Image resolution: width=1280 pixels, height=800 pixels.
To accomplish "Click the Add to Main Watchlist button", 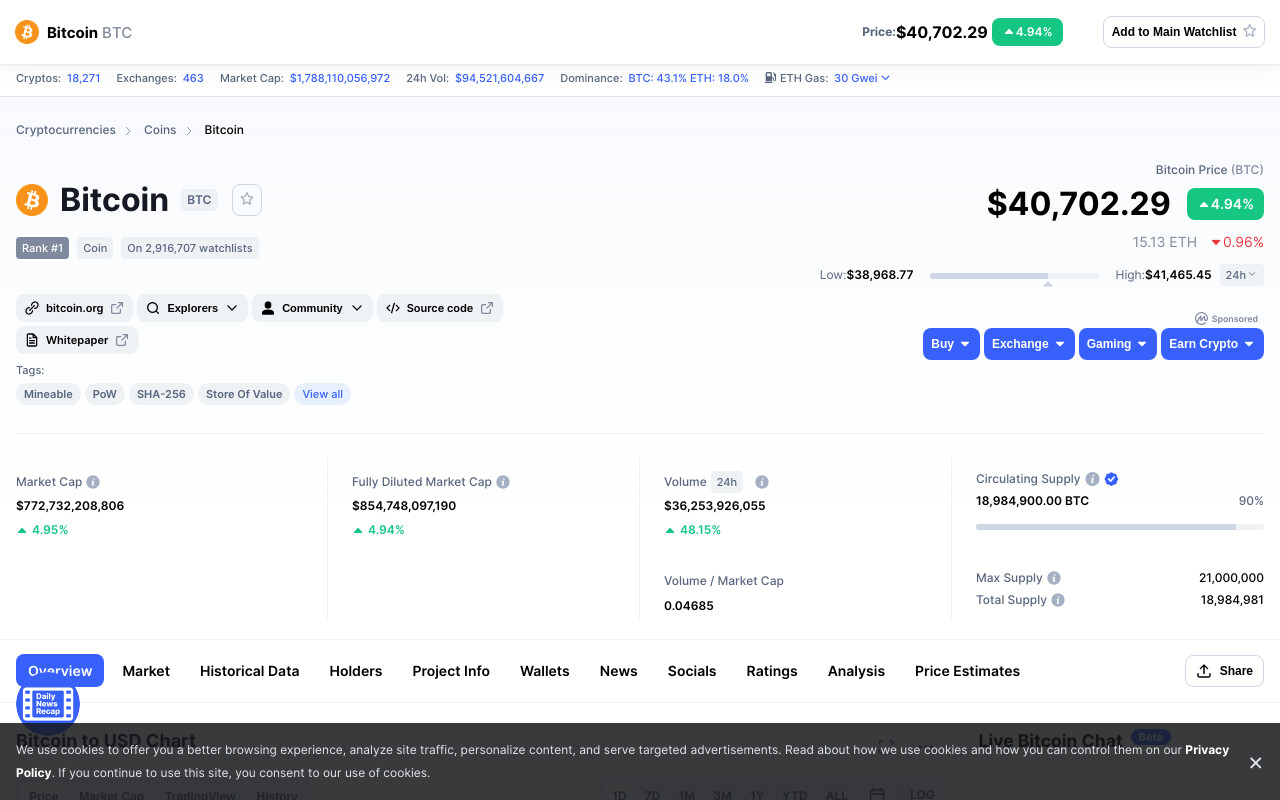I will pos(1184,32).
